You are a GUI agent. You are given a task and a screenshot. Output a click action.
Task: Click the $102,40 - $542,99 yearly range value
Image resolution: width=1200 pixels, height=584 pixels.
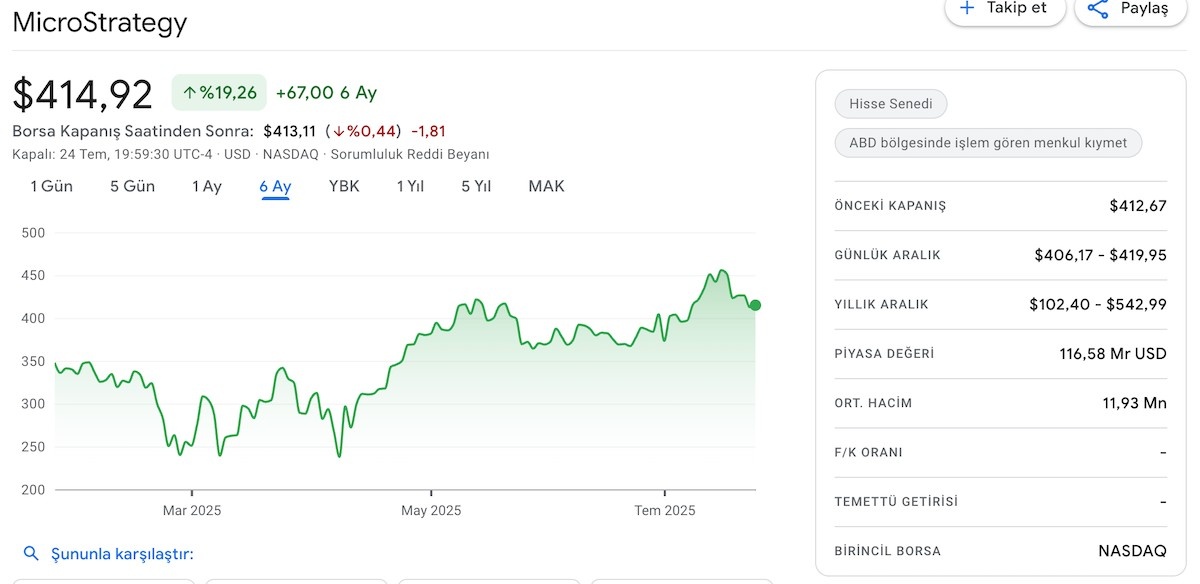[1098, 304]
